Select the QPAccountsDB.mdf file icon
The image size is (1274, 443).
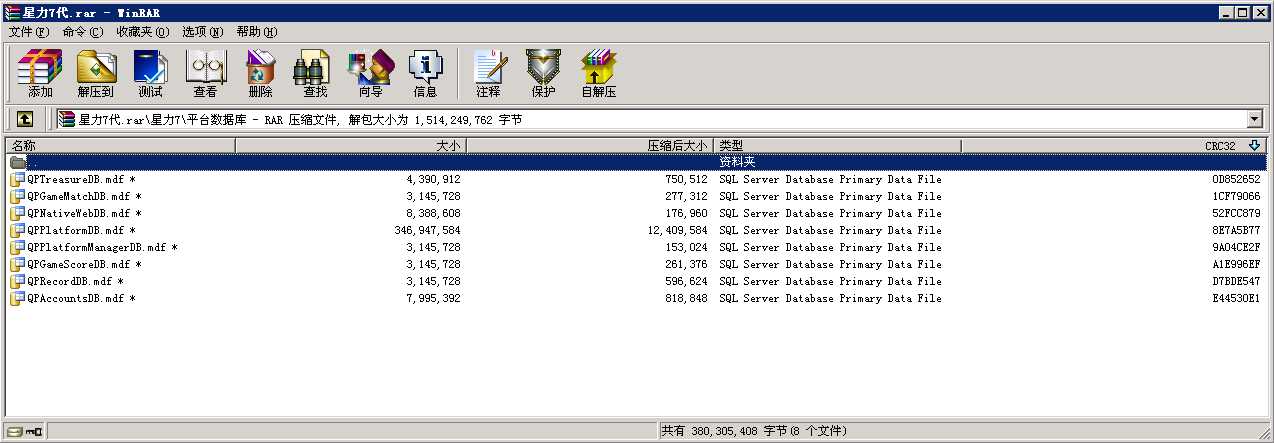(18, 298)
